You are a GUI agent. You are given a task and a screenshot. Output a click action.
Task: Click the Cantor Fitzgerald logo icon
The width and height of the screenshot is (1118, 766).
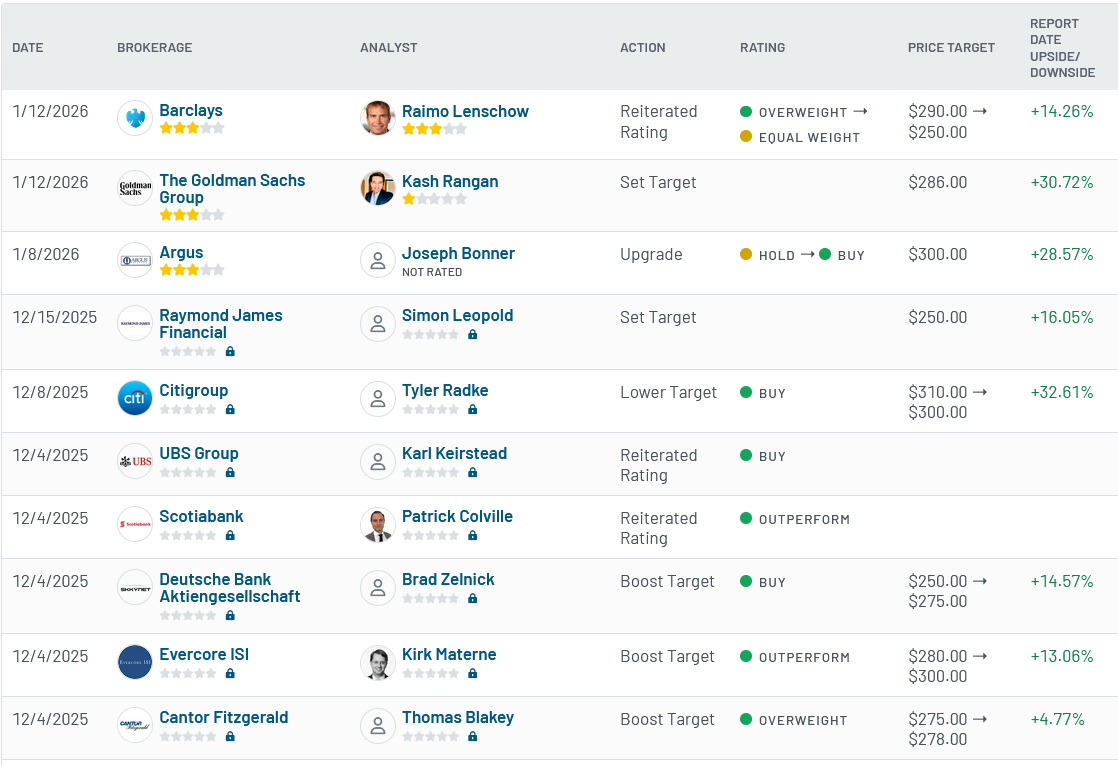(135, 725)
